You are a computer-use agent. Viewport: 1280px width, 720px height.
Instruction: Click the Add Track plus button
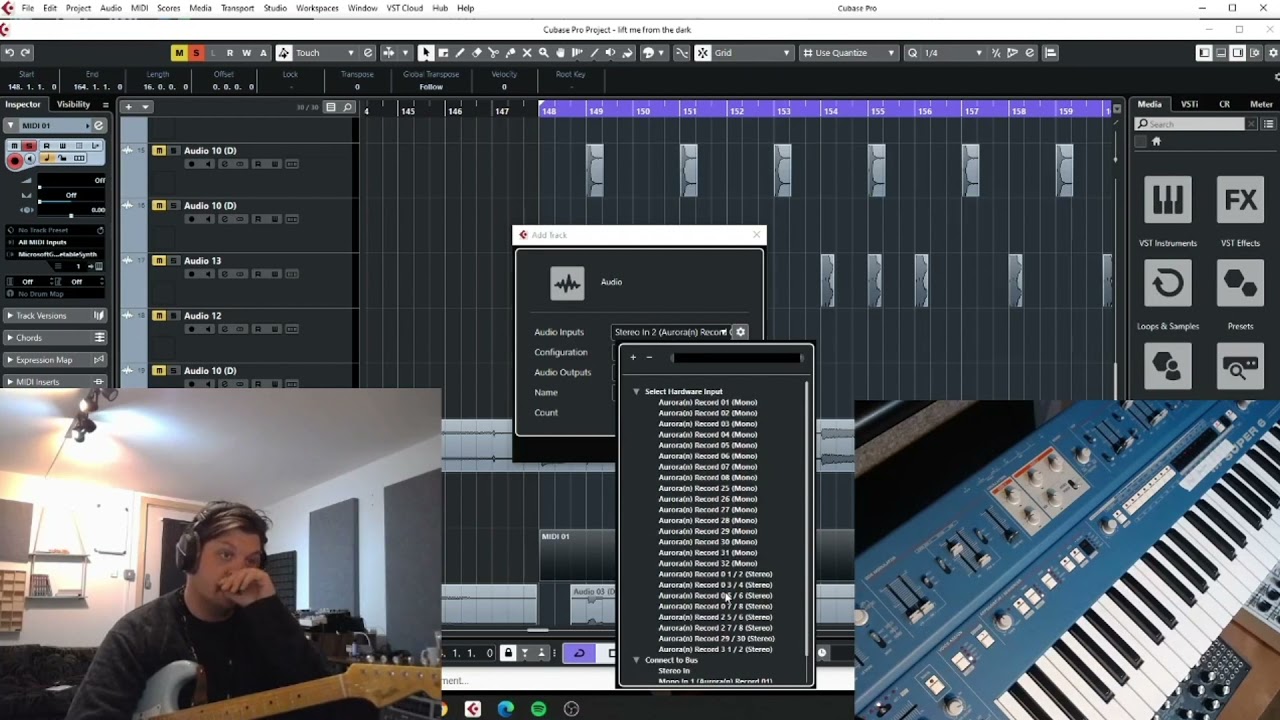pyautogui.click(x=128, y=107)
